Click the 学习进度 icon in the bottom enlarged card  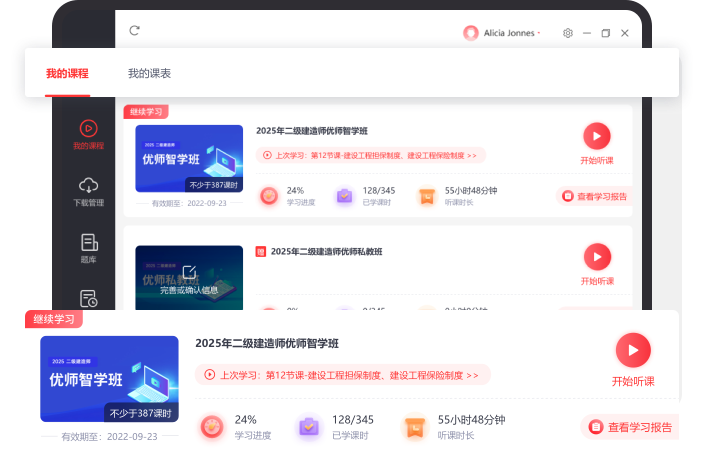pos(211,427)
